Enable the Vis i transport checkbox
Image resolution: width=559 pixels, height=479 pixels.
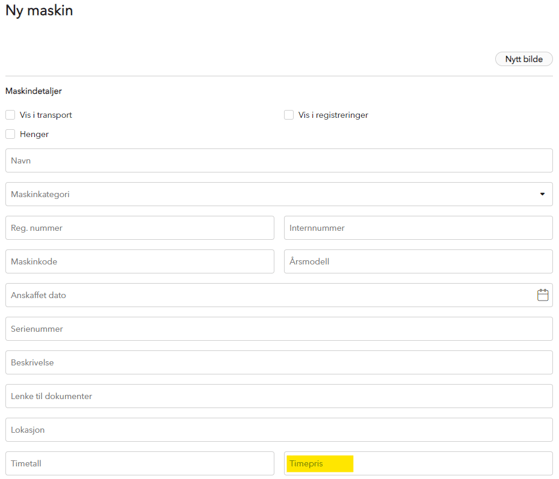[10, 115]
